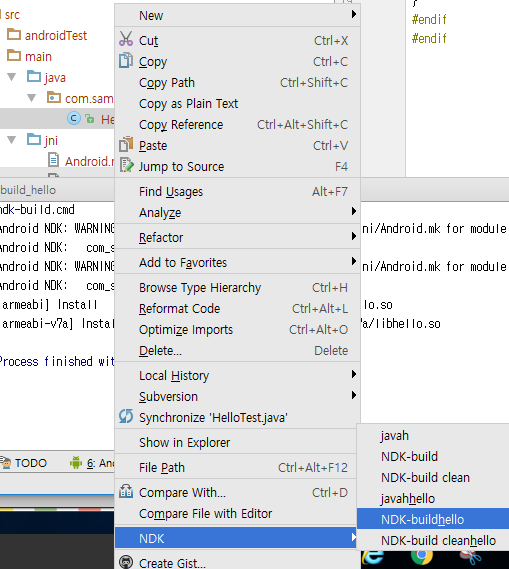Open the 6: Android tool window tab

click(91, 463)
